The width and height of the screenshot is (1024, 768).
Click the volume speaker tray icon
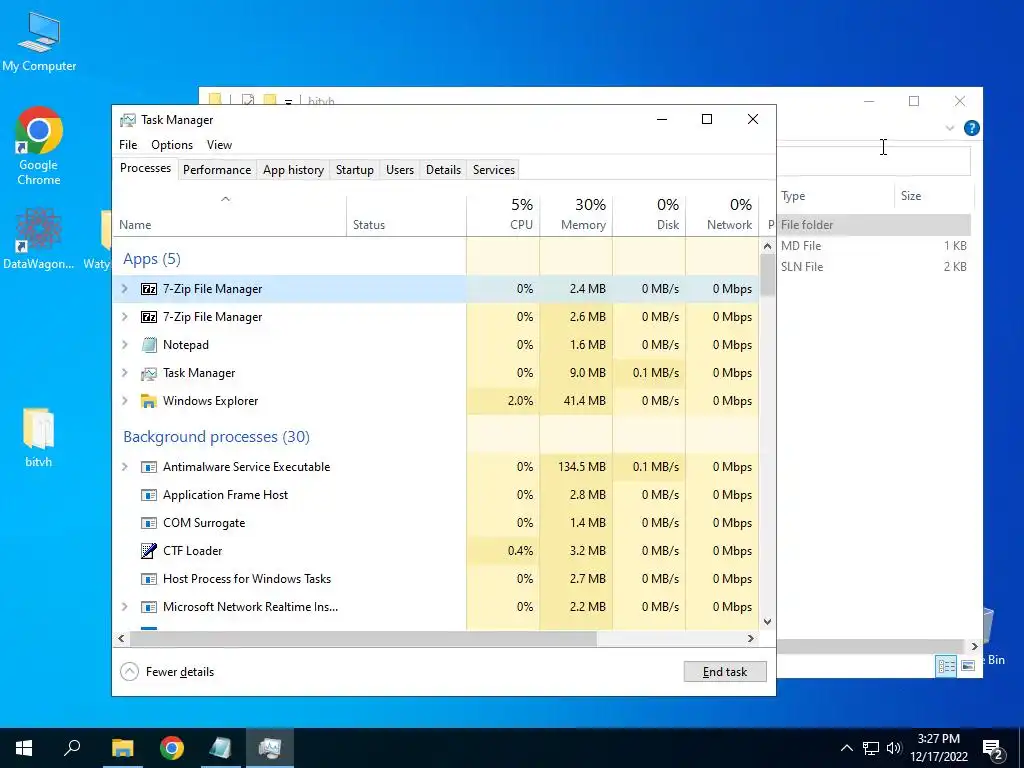[894, 748]
